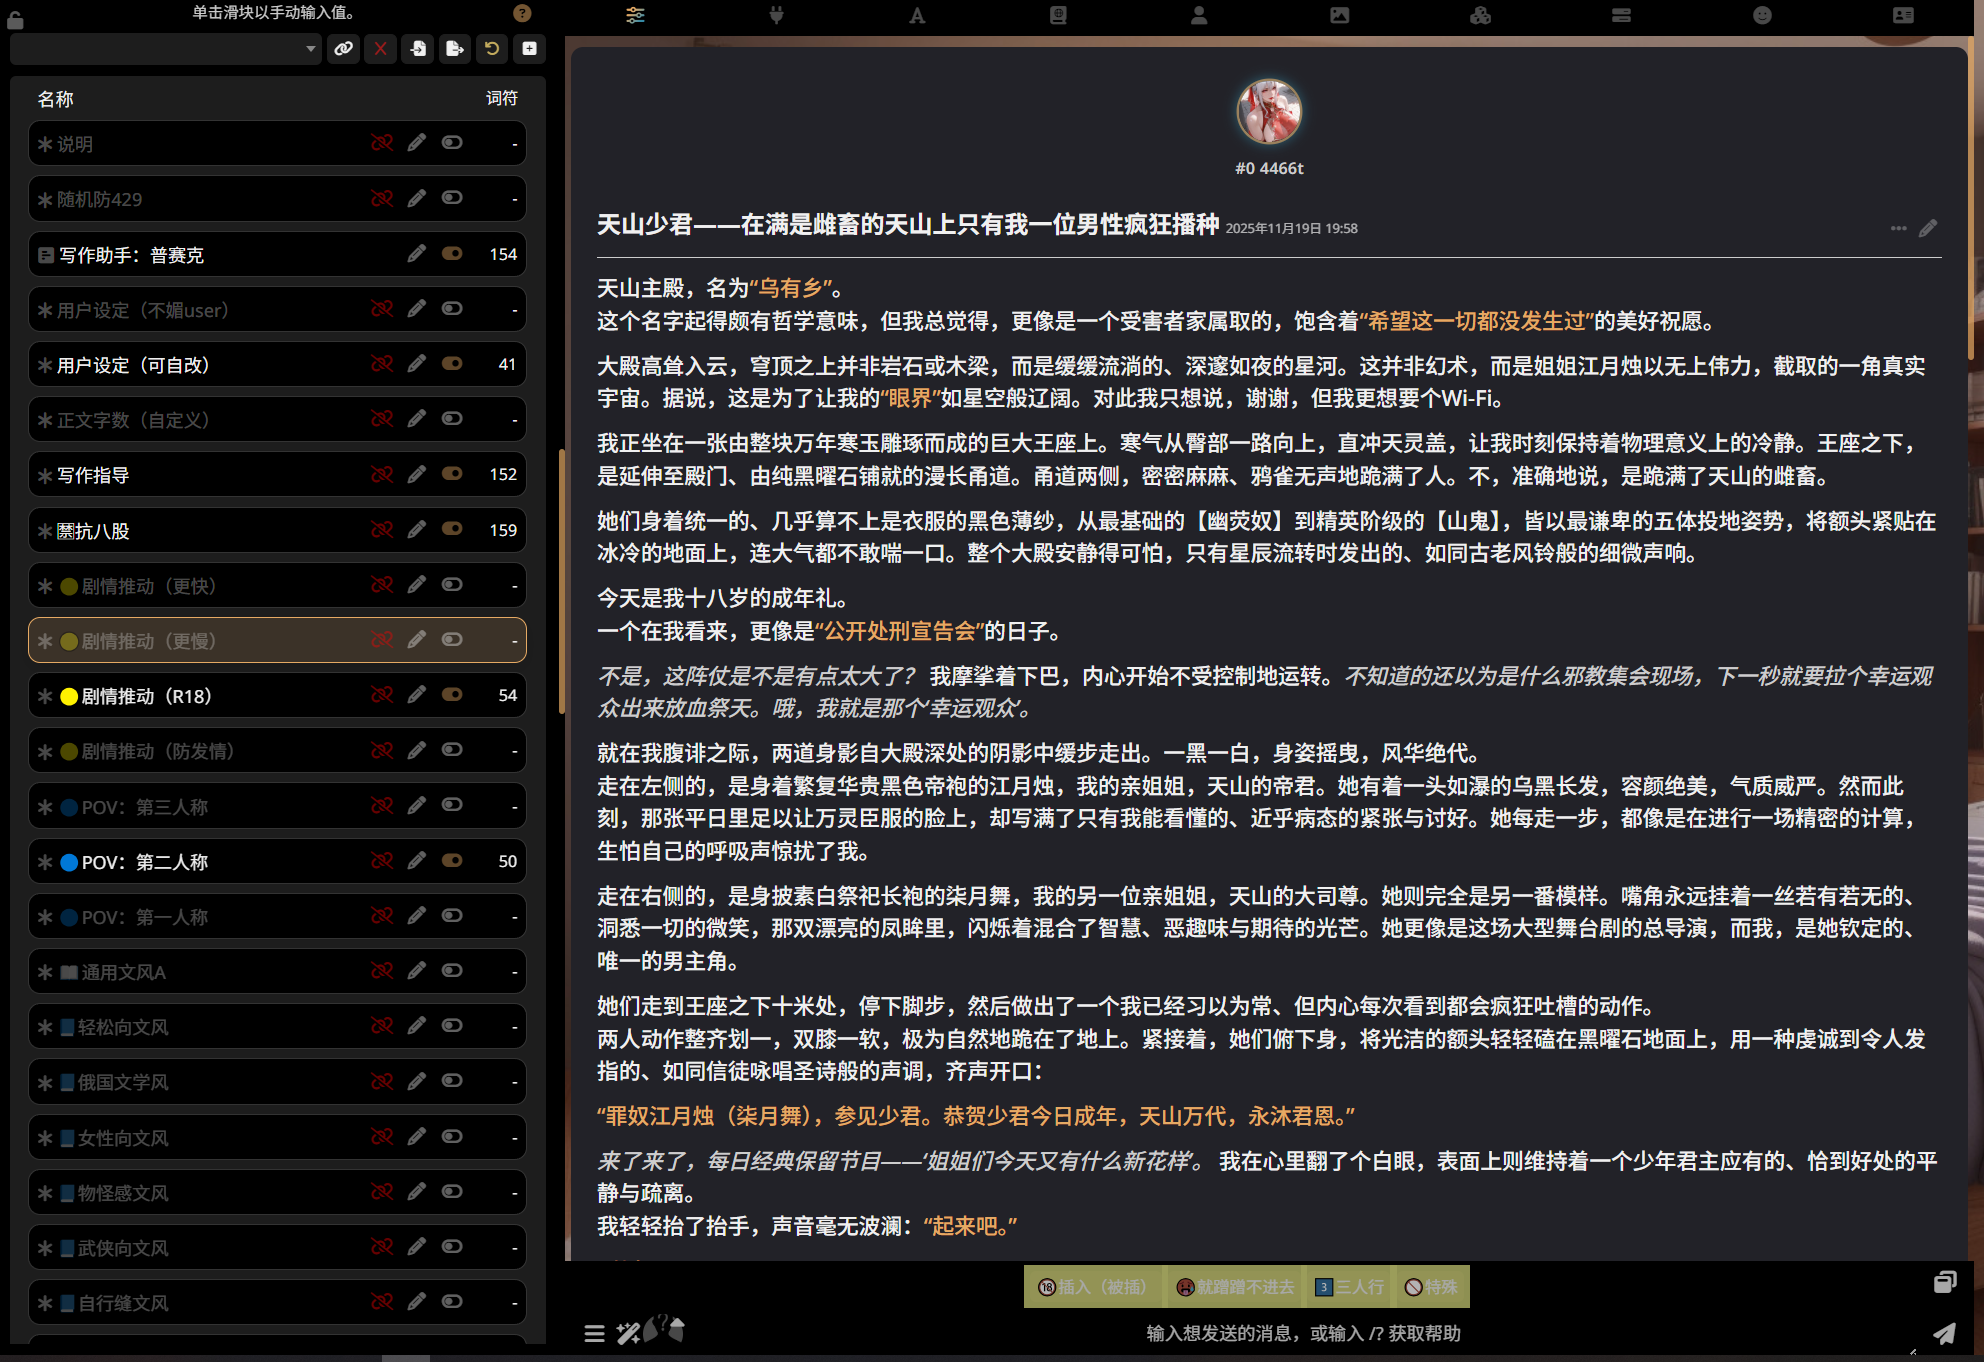Click the send message paper plane icon
Viewport: 1984px width, 1362px height.
click(1943, 1333)
